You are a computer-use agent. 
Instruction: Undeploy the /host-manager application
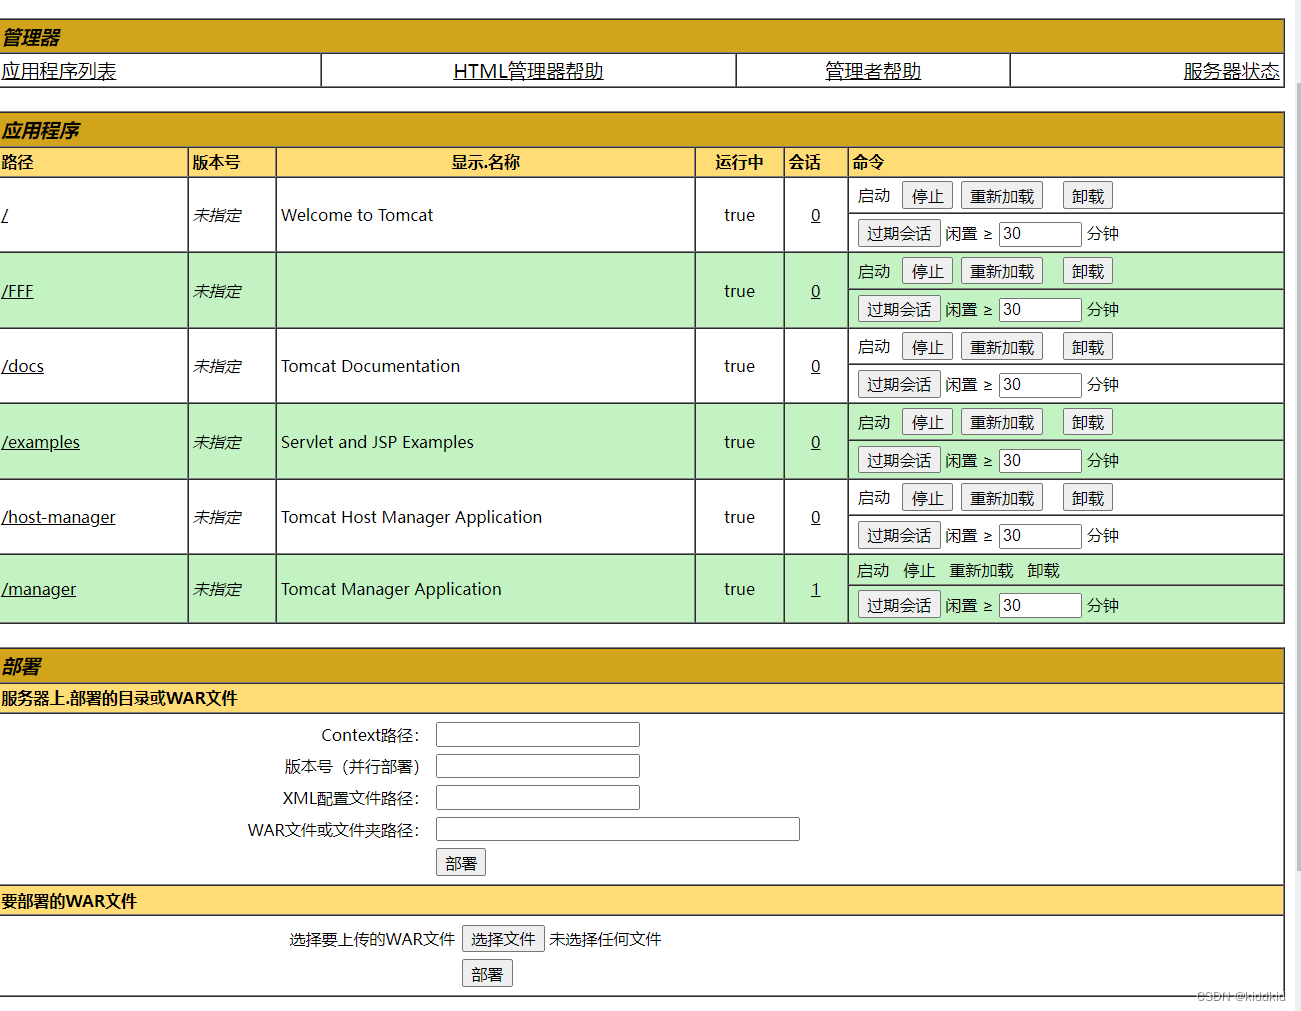1088,498
